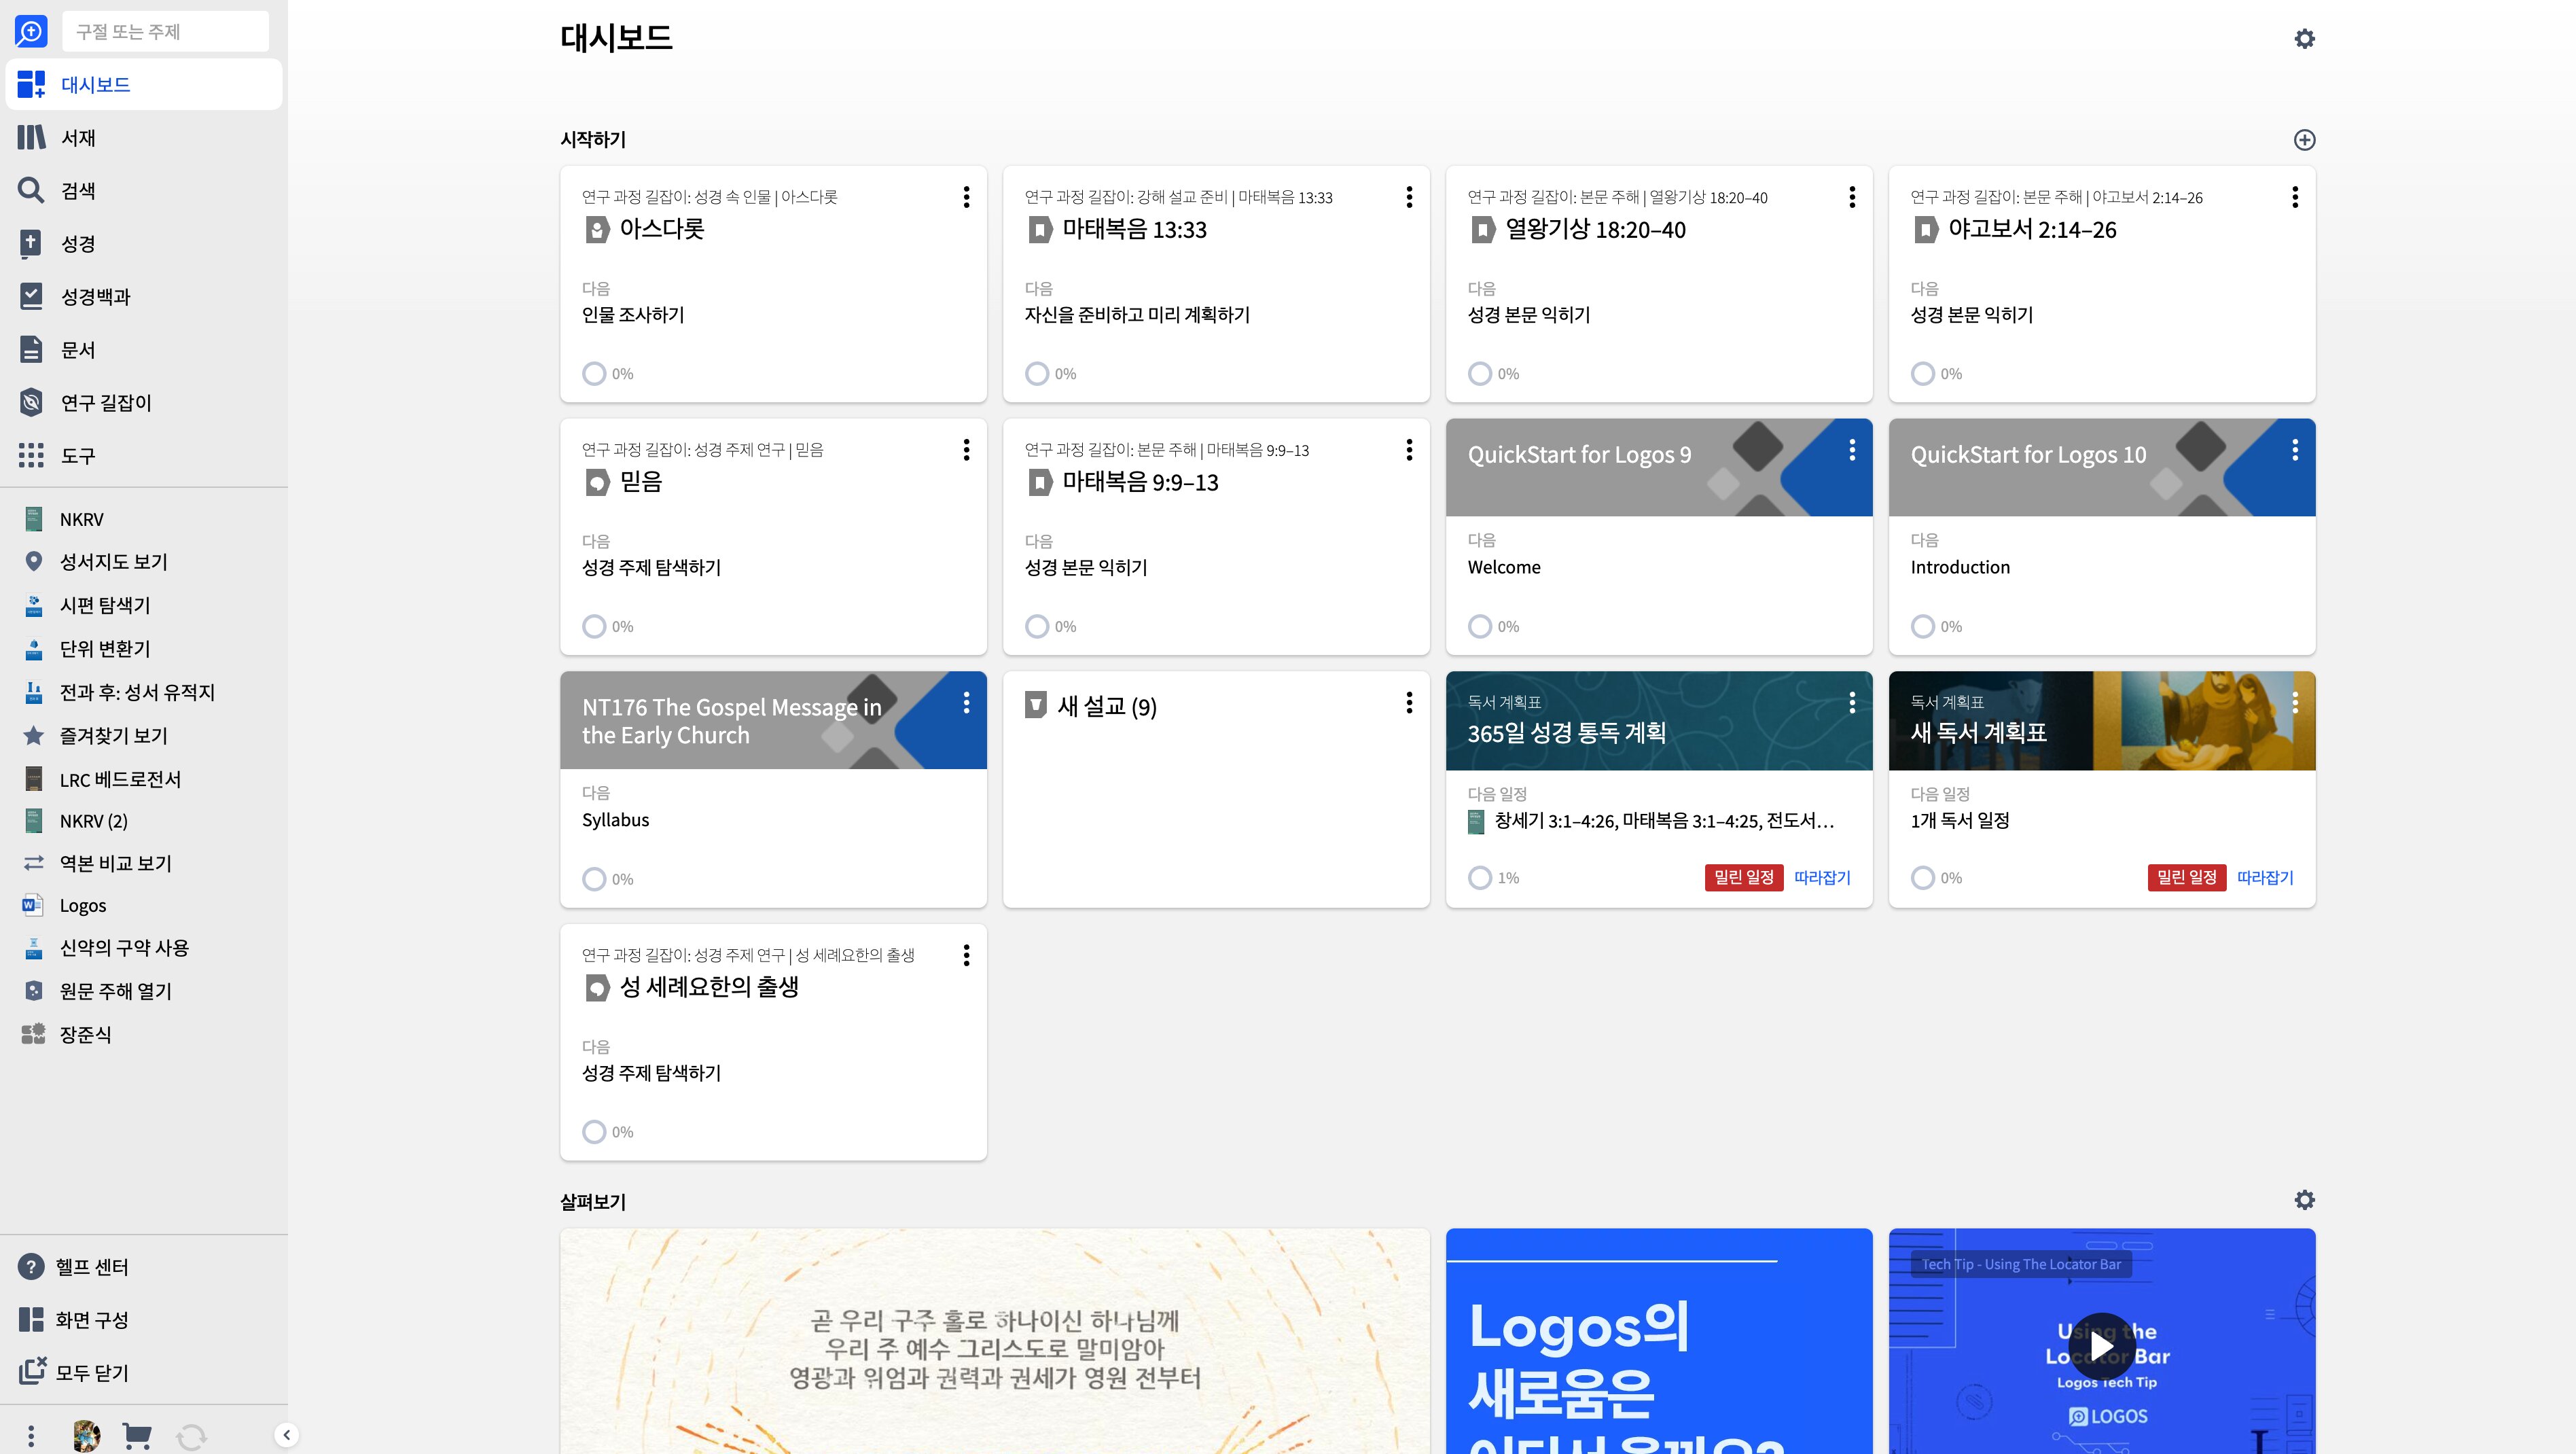Click '자신을 준비하고 미리 계획하기' text
2576x1454 pixels.
point(1137,315)
